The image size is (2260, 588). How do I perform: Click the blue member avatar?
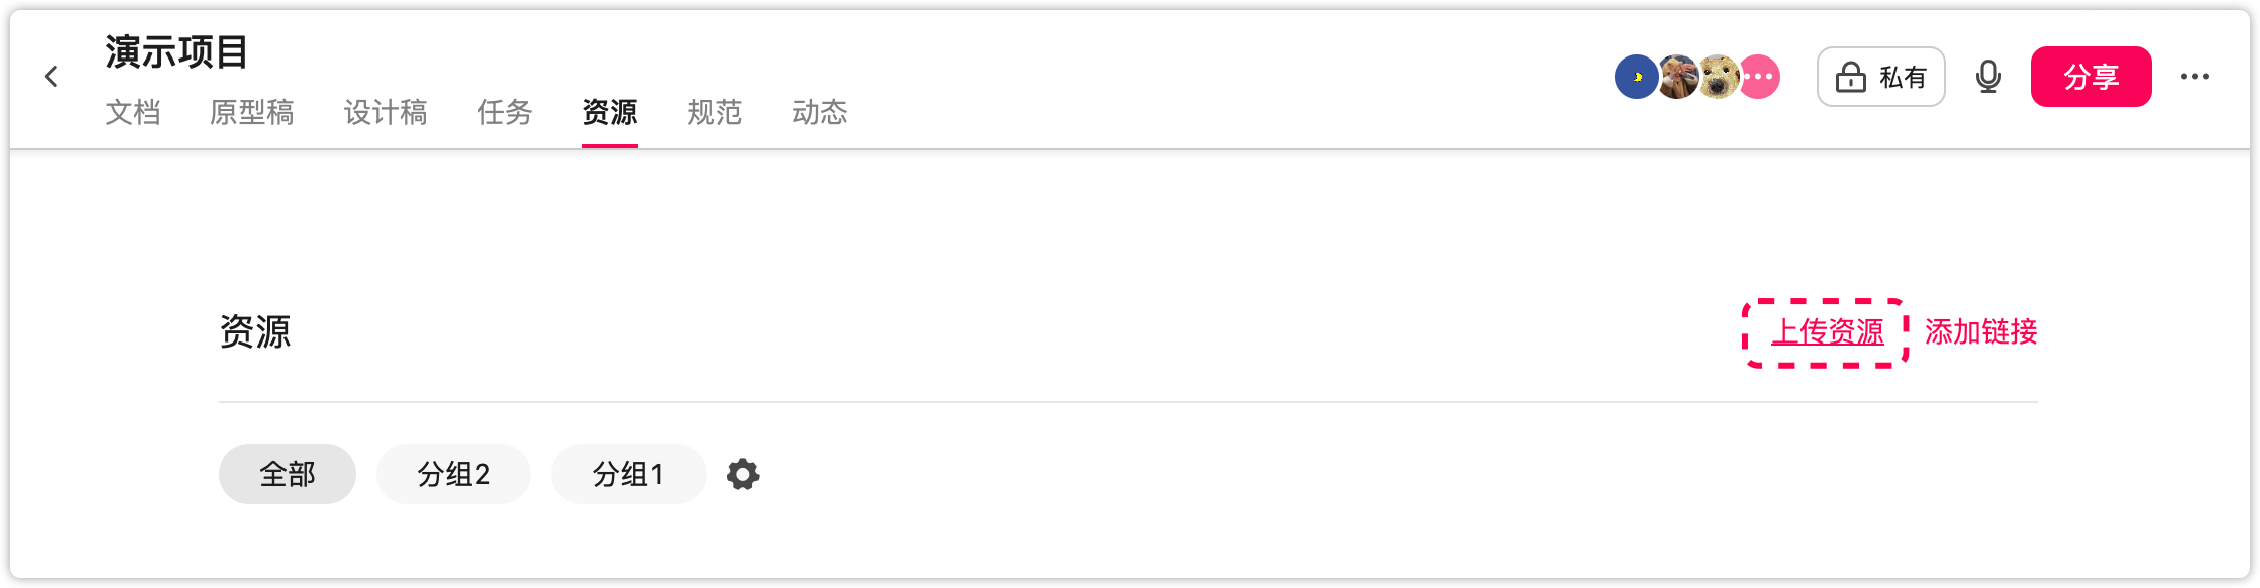pos(1635,77)
